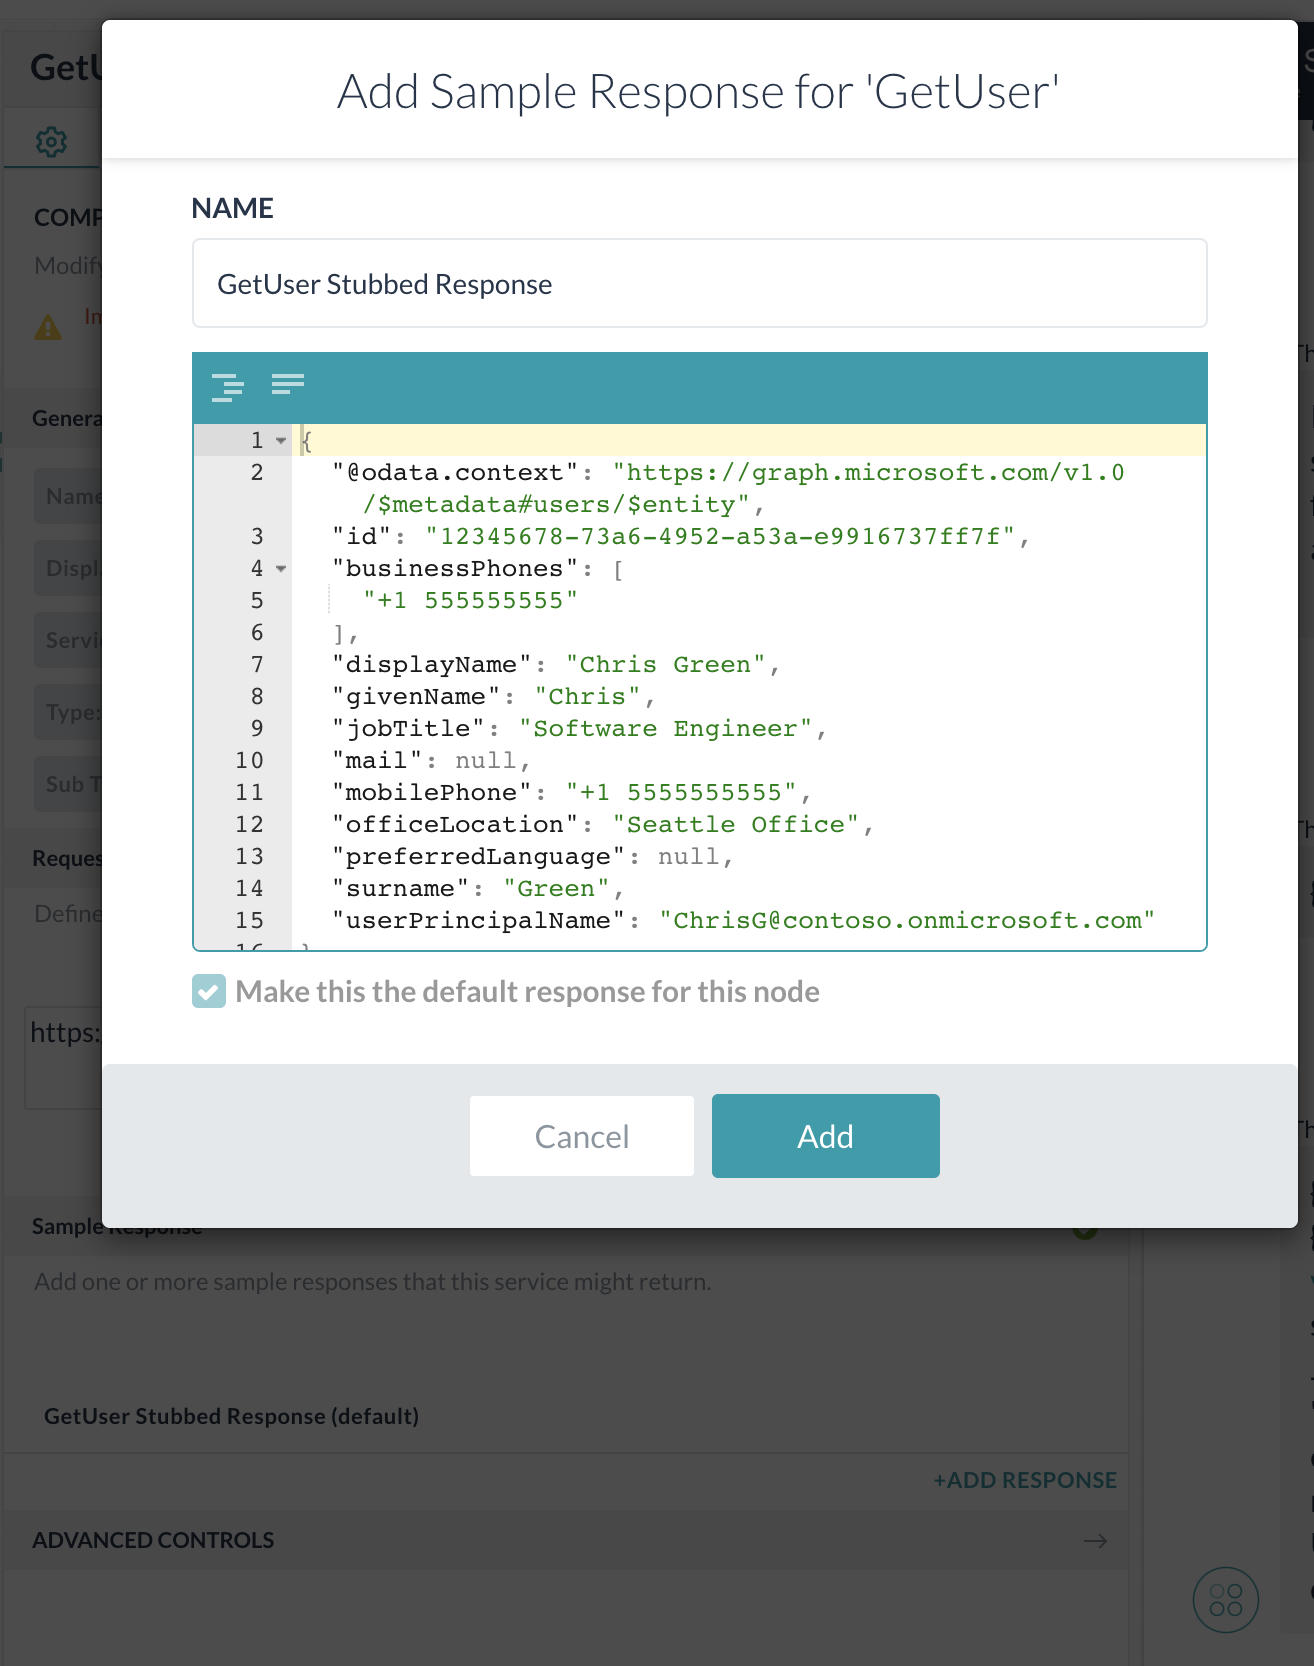Click the +ADD RESPONSE link
The height and width of the screenshot is (1666, 1314).
point(1025,1480)
